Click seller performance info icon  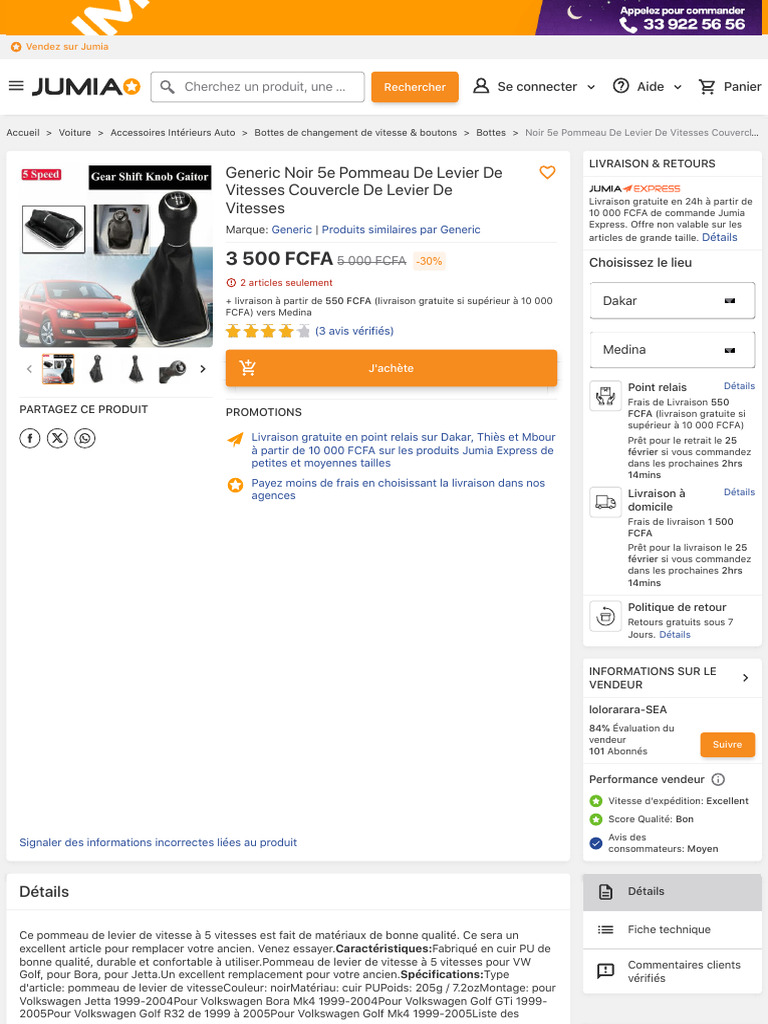[x=718, y=779]
